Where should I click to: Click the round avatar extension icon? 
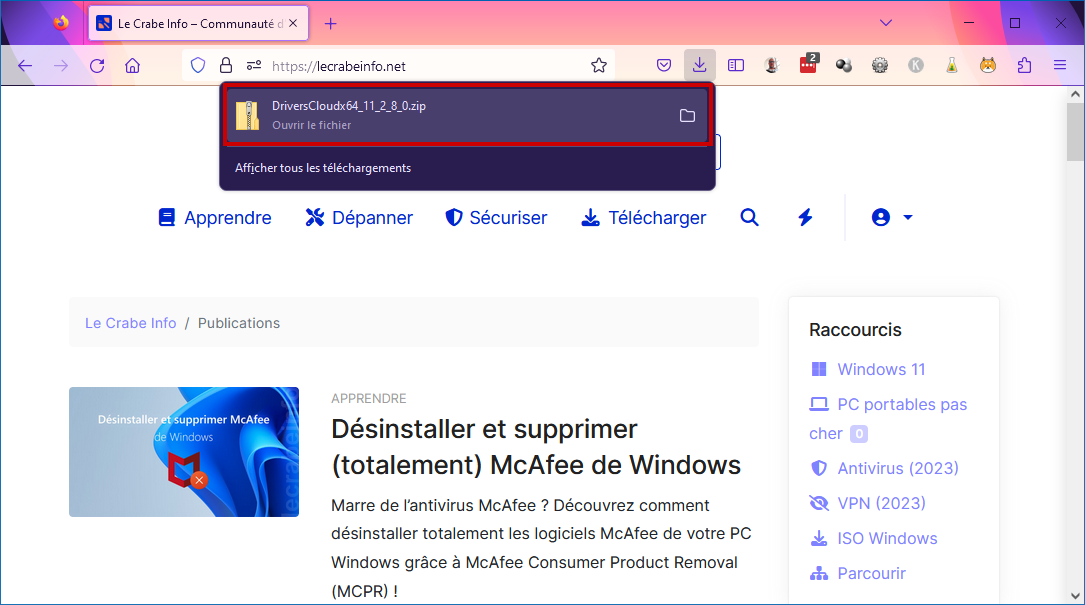[x=772, y=66]
